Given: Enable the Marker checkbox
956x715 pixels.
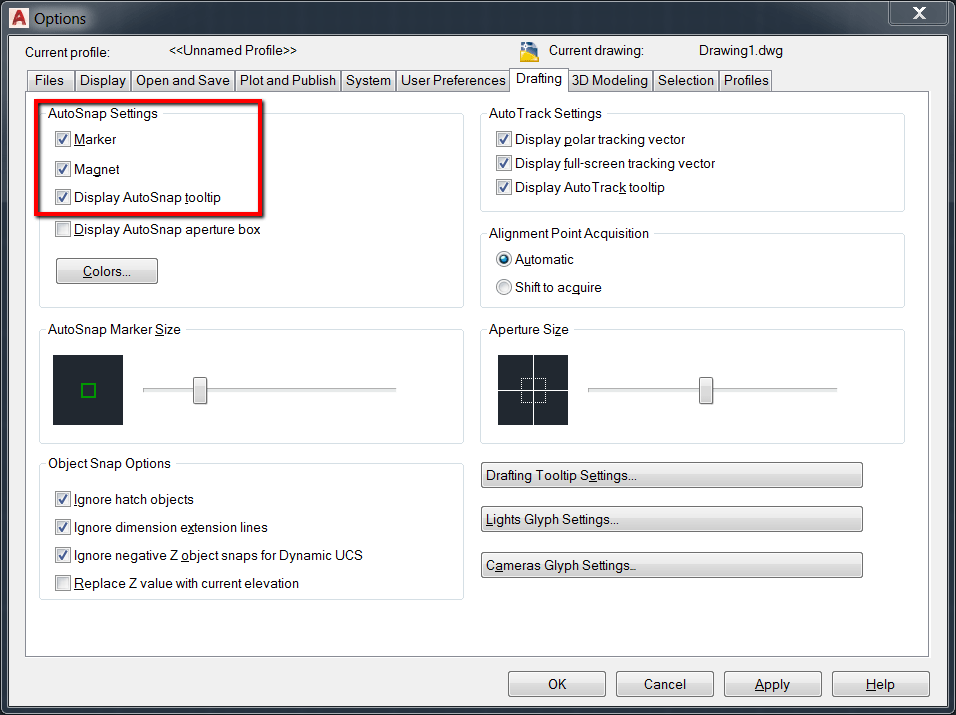Looking at the screenshot, I should coord(63,139).
